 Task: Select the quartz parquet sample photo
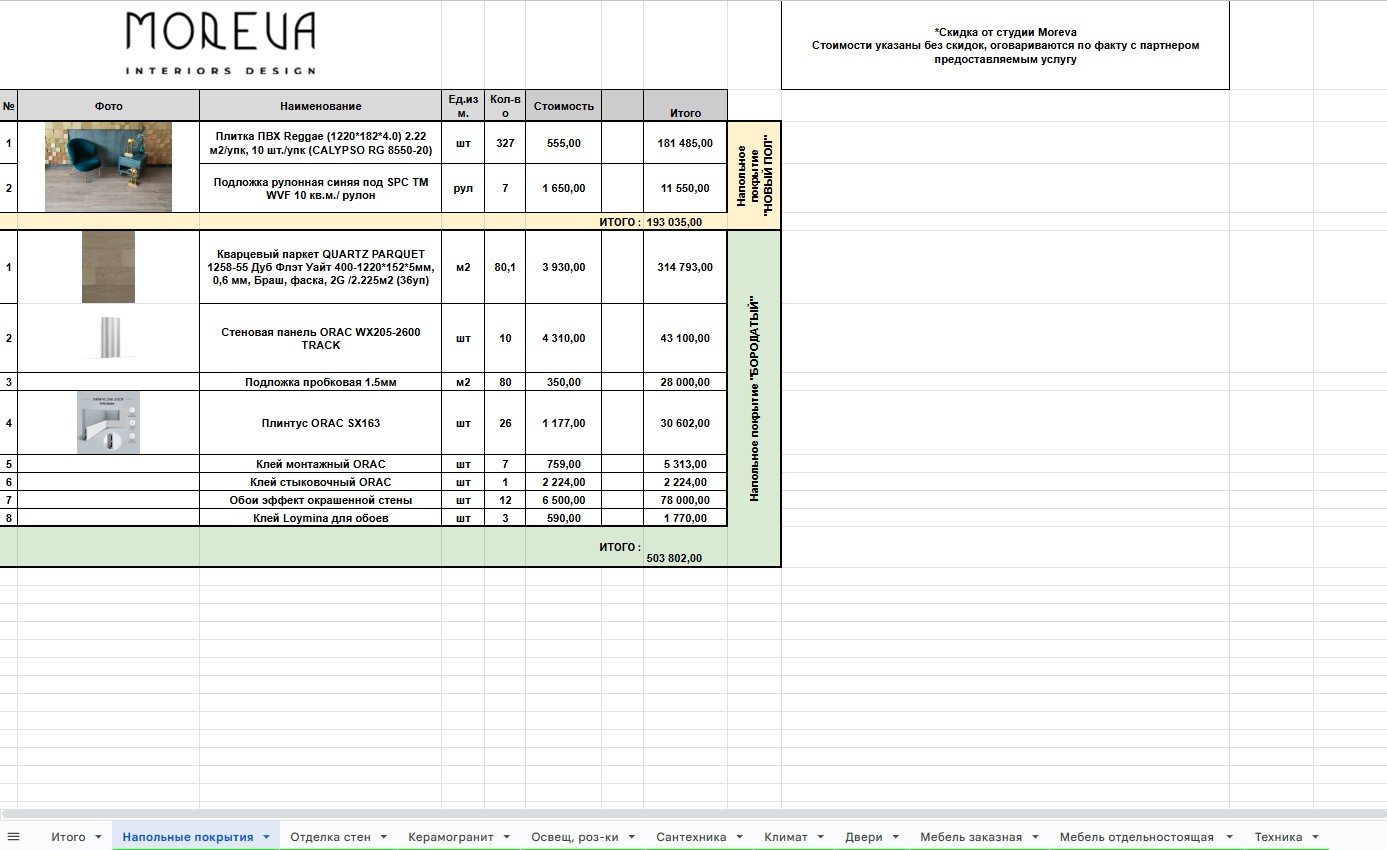108,267
